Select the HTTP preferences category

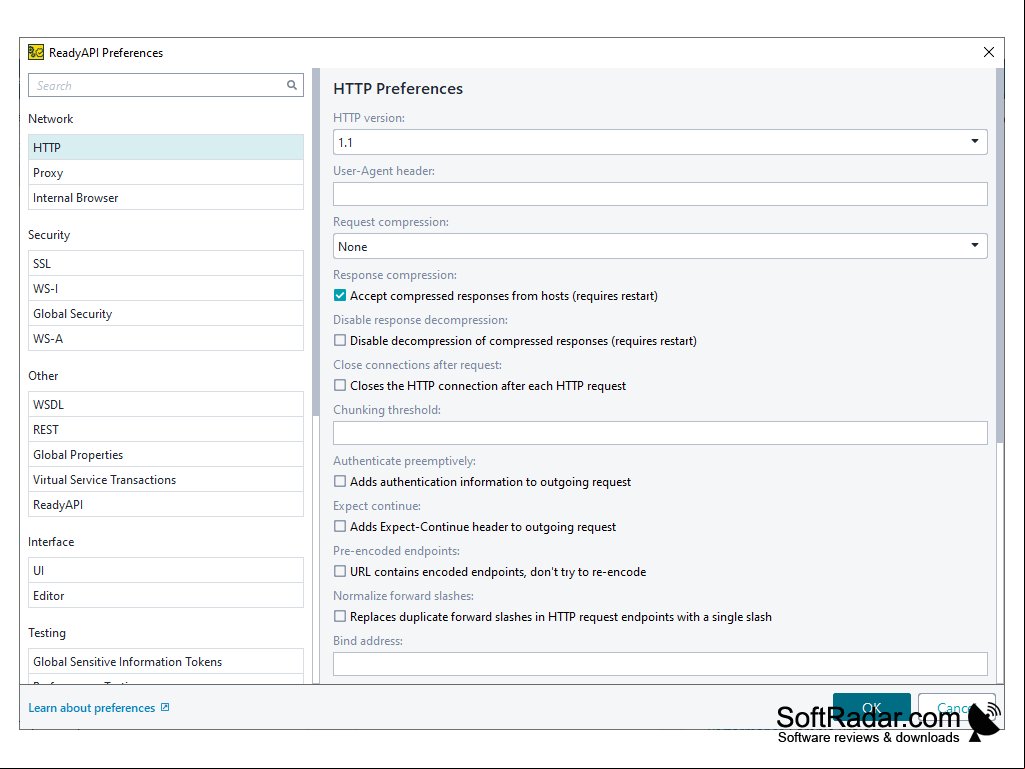[x=166, y=147]
